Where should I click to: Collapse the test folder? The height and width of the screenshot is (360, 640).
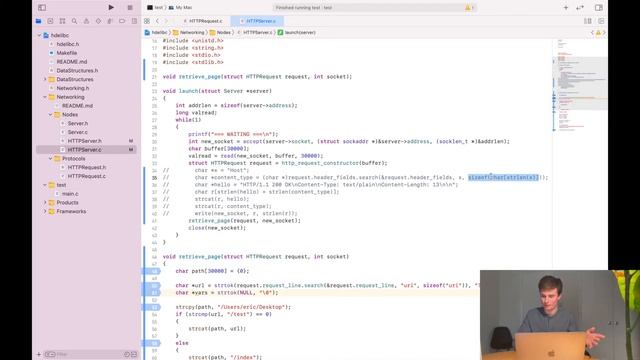pyautogui.click(x=45, y=185)
